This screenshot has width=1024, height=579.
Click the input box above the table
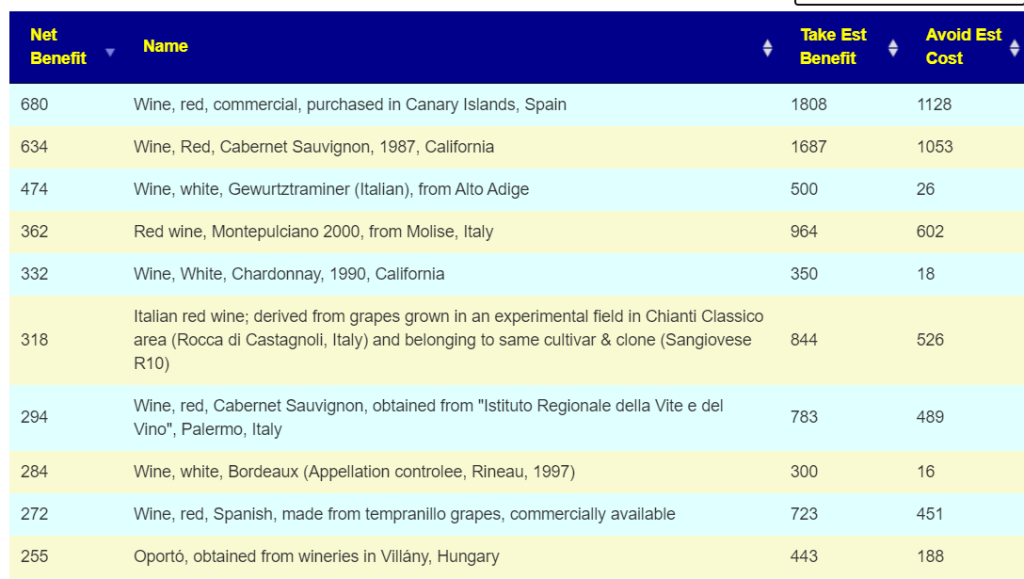pyautogui.click(x=909, y=2)
